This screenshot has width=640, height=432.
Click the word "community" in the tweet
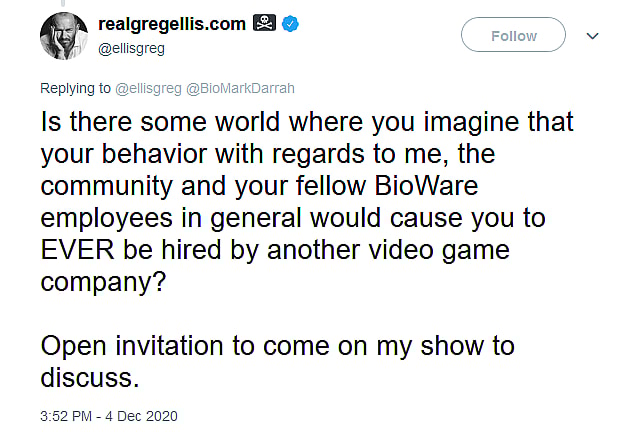pos(118,188)
